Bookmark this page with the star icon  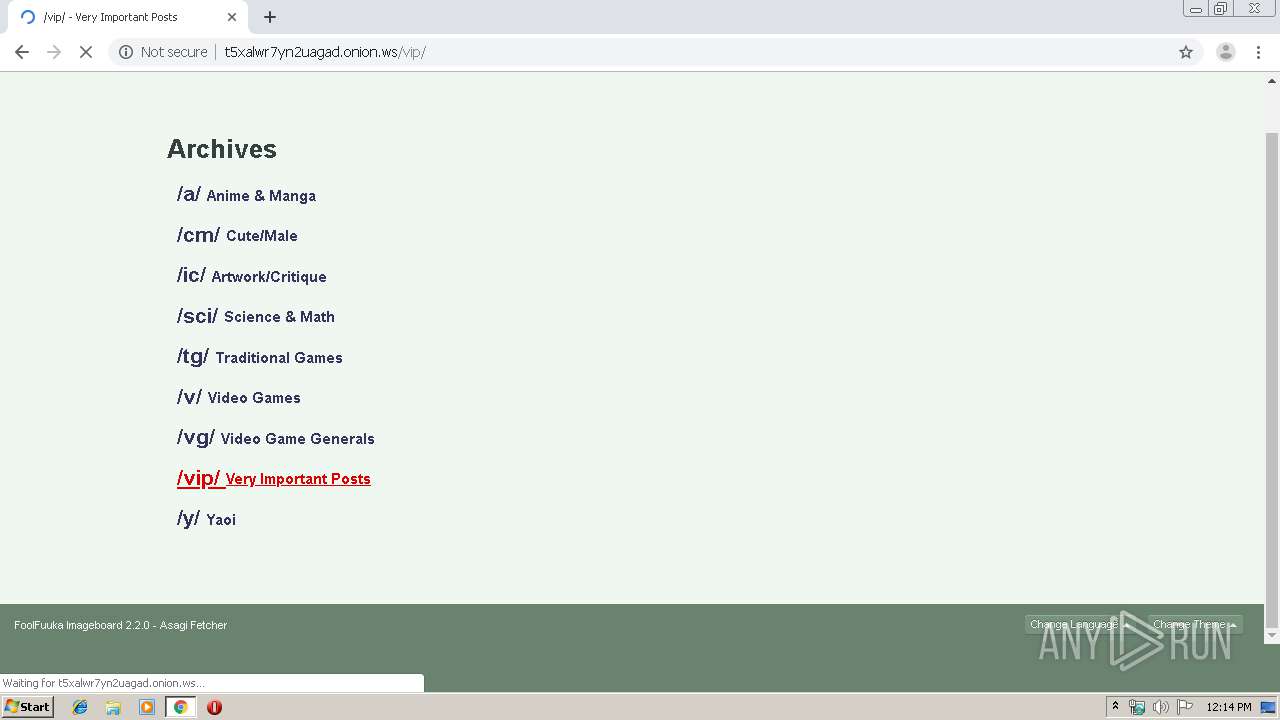1186,52
